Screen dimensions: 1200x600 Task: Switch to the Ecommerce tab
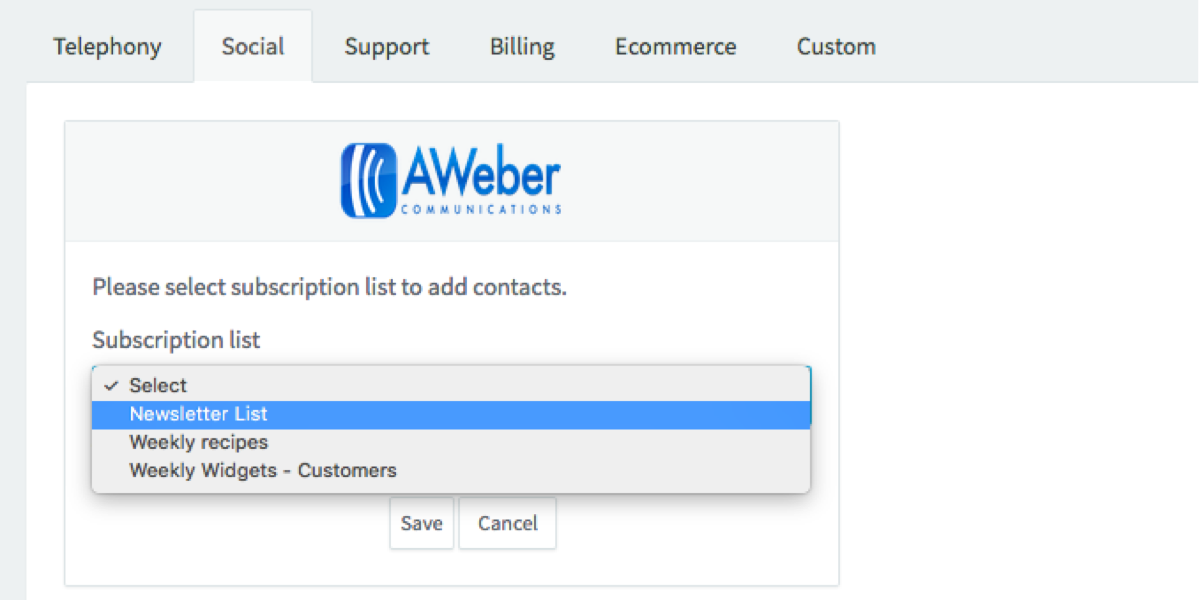675,47
